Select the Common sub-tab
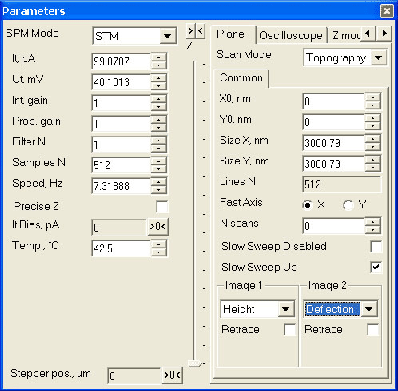 (x=241, y=78)
